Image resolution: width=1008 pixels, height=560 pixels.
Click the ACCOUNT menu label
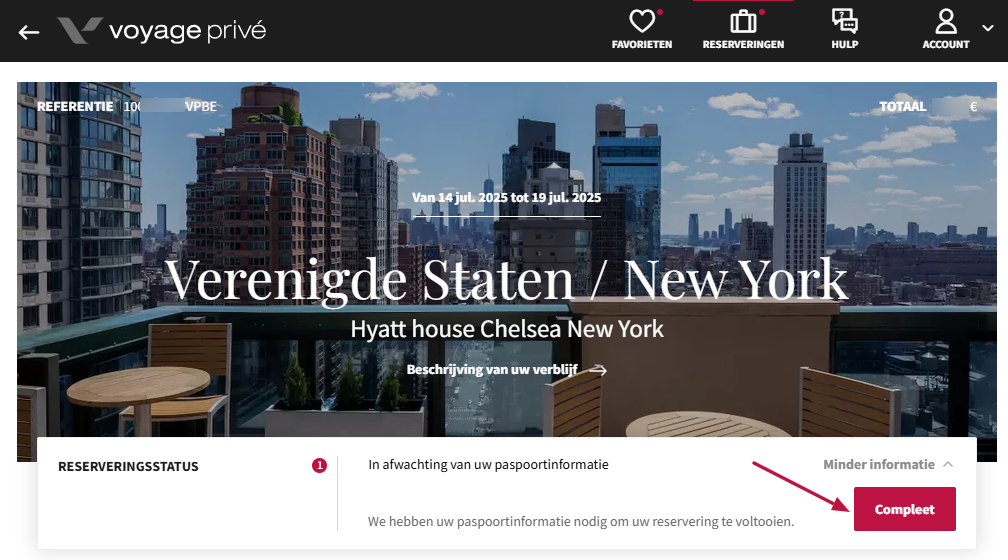[x=946, y=44]
